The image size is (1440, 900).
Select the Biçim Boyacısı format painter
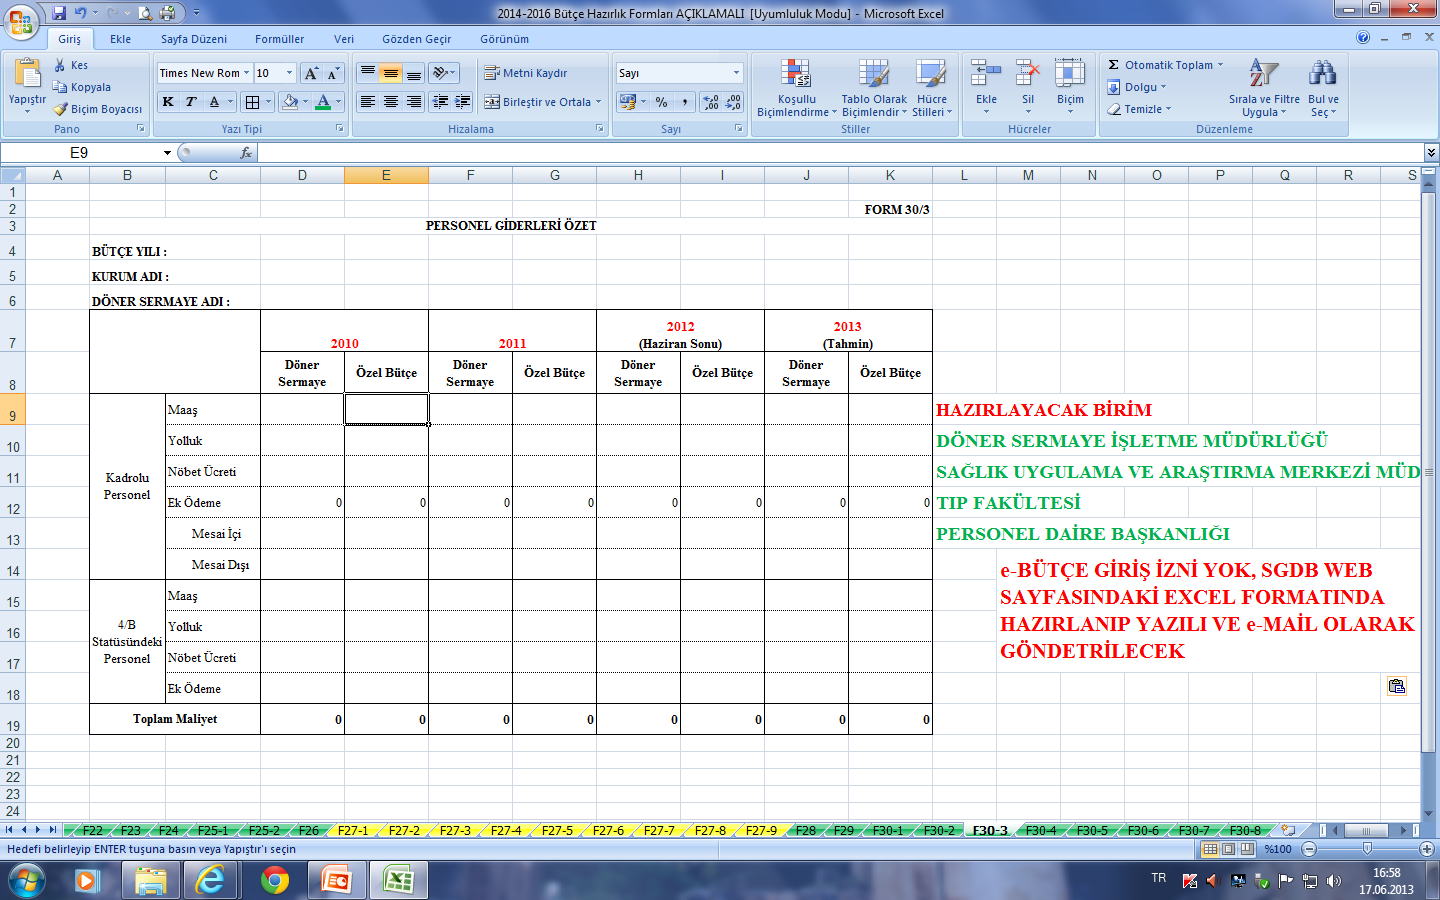click(98, 109)
